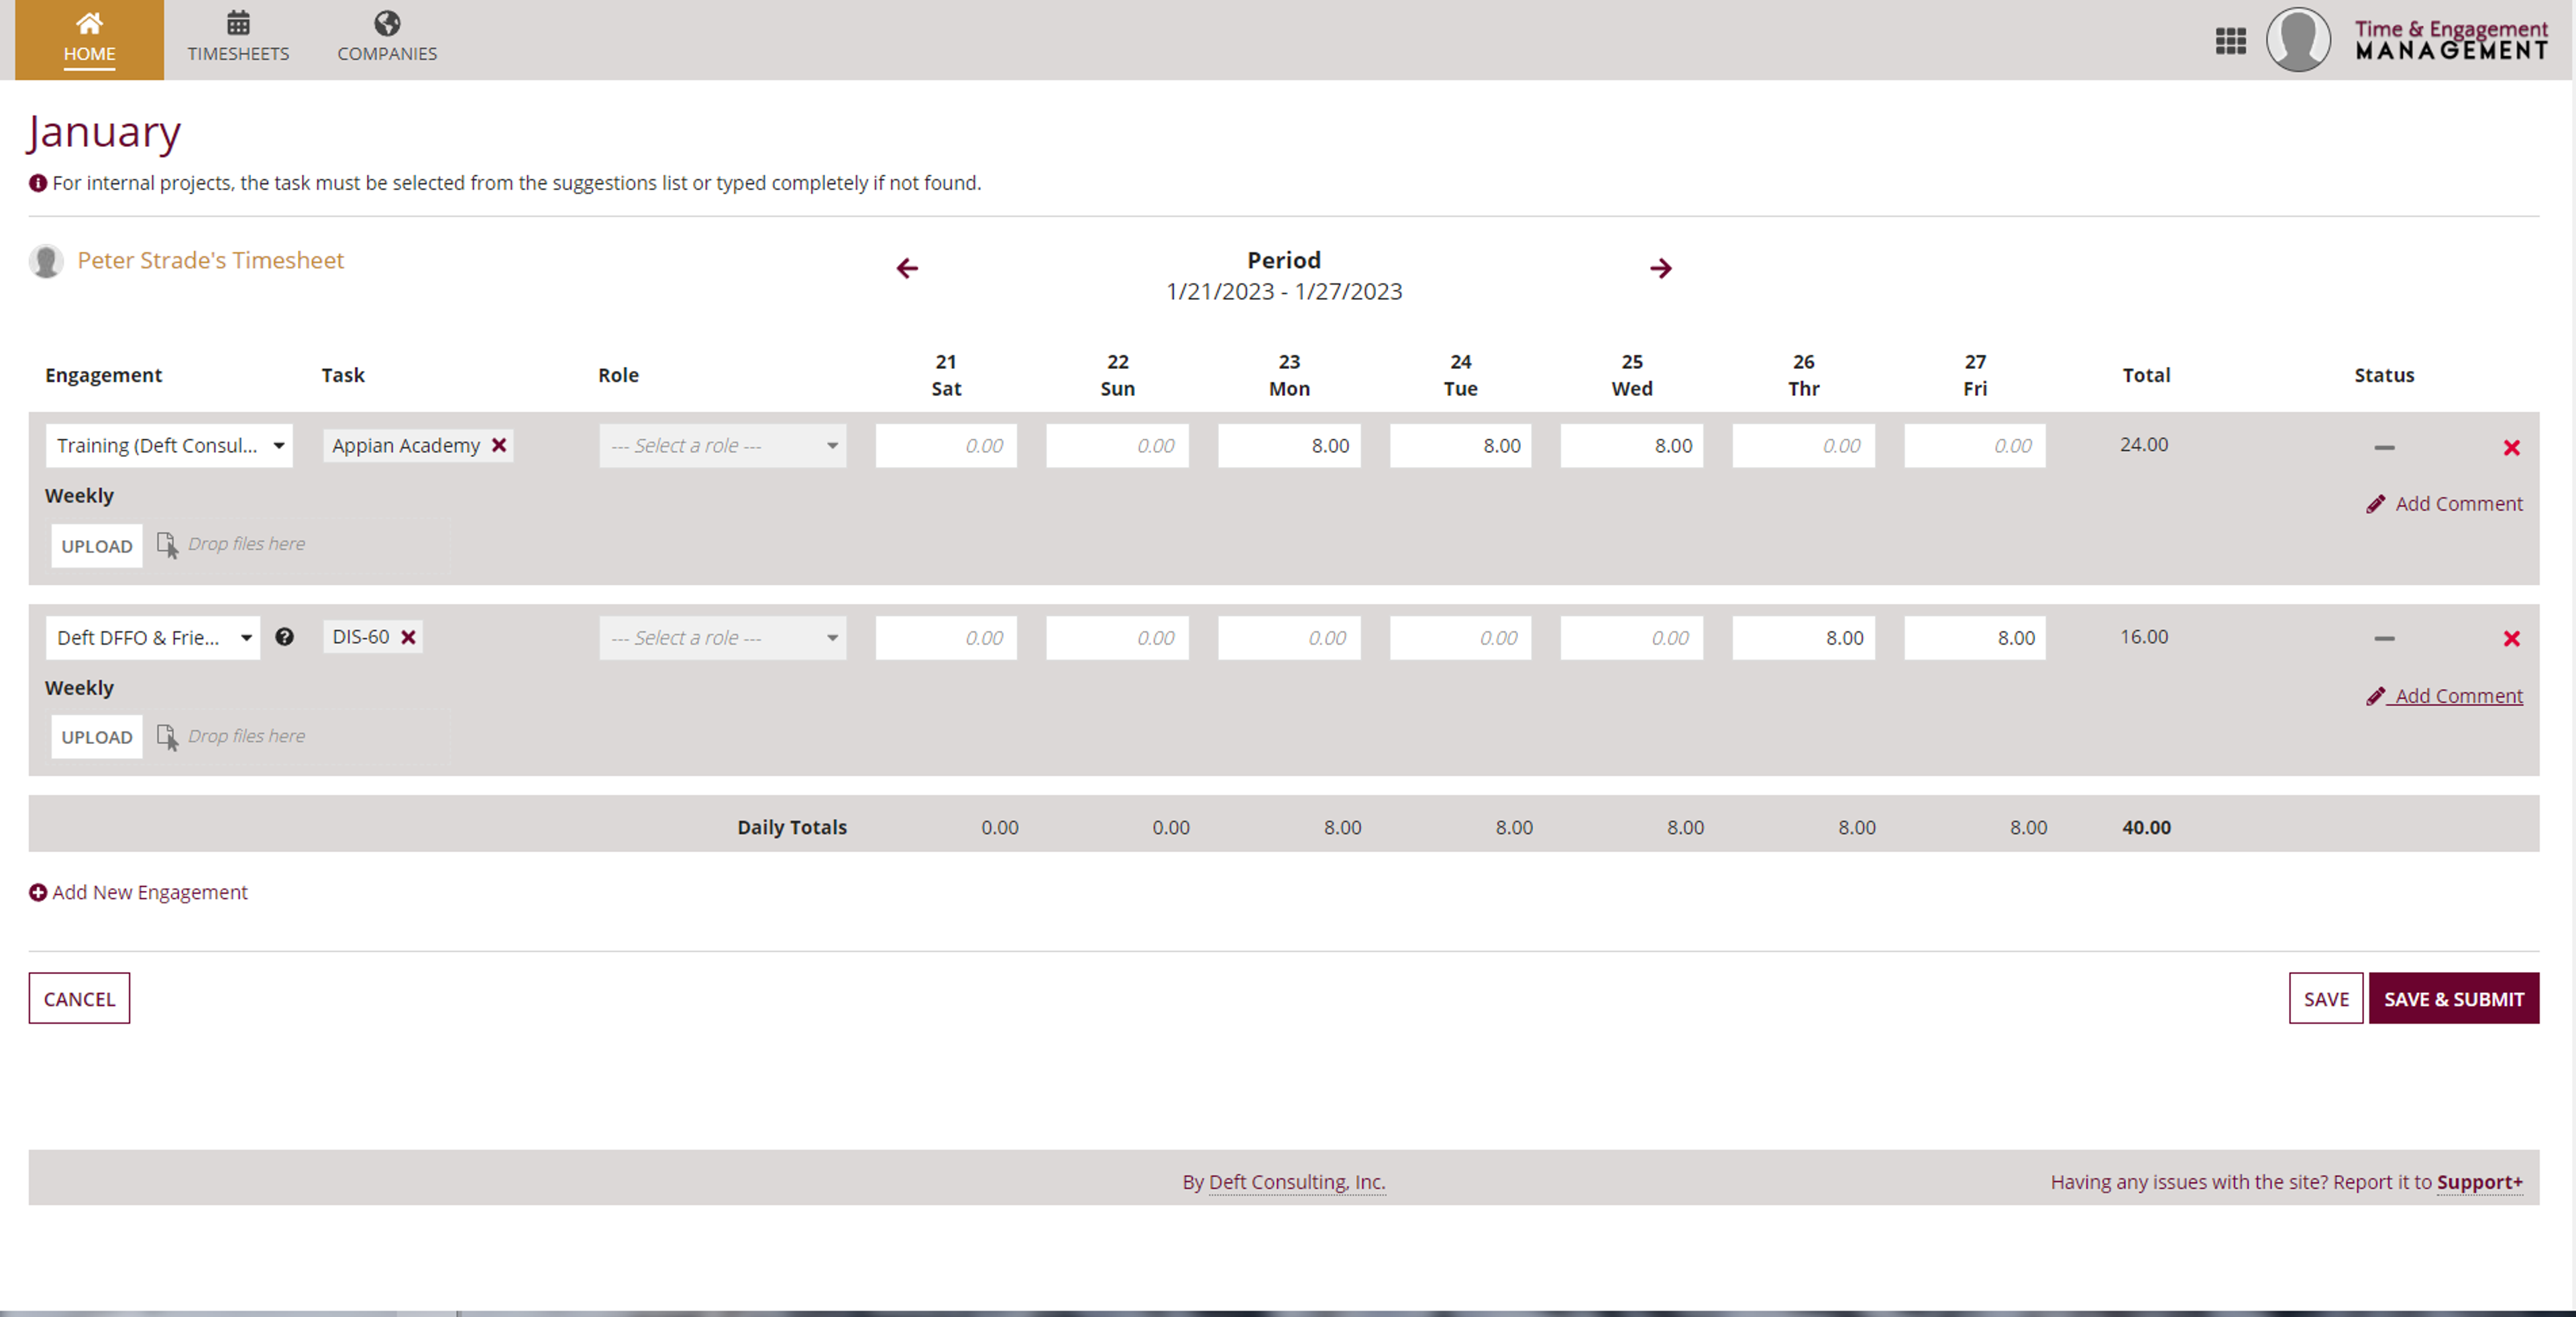This screenshot has width=2576, height=1317.
Task: Remove the Appian Academy task tag
Action: (x=499, y=445)
